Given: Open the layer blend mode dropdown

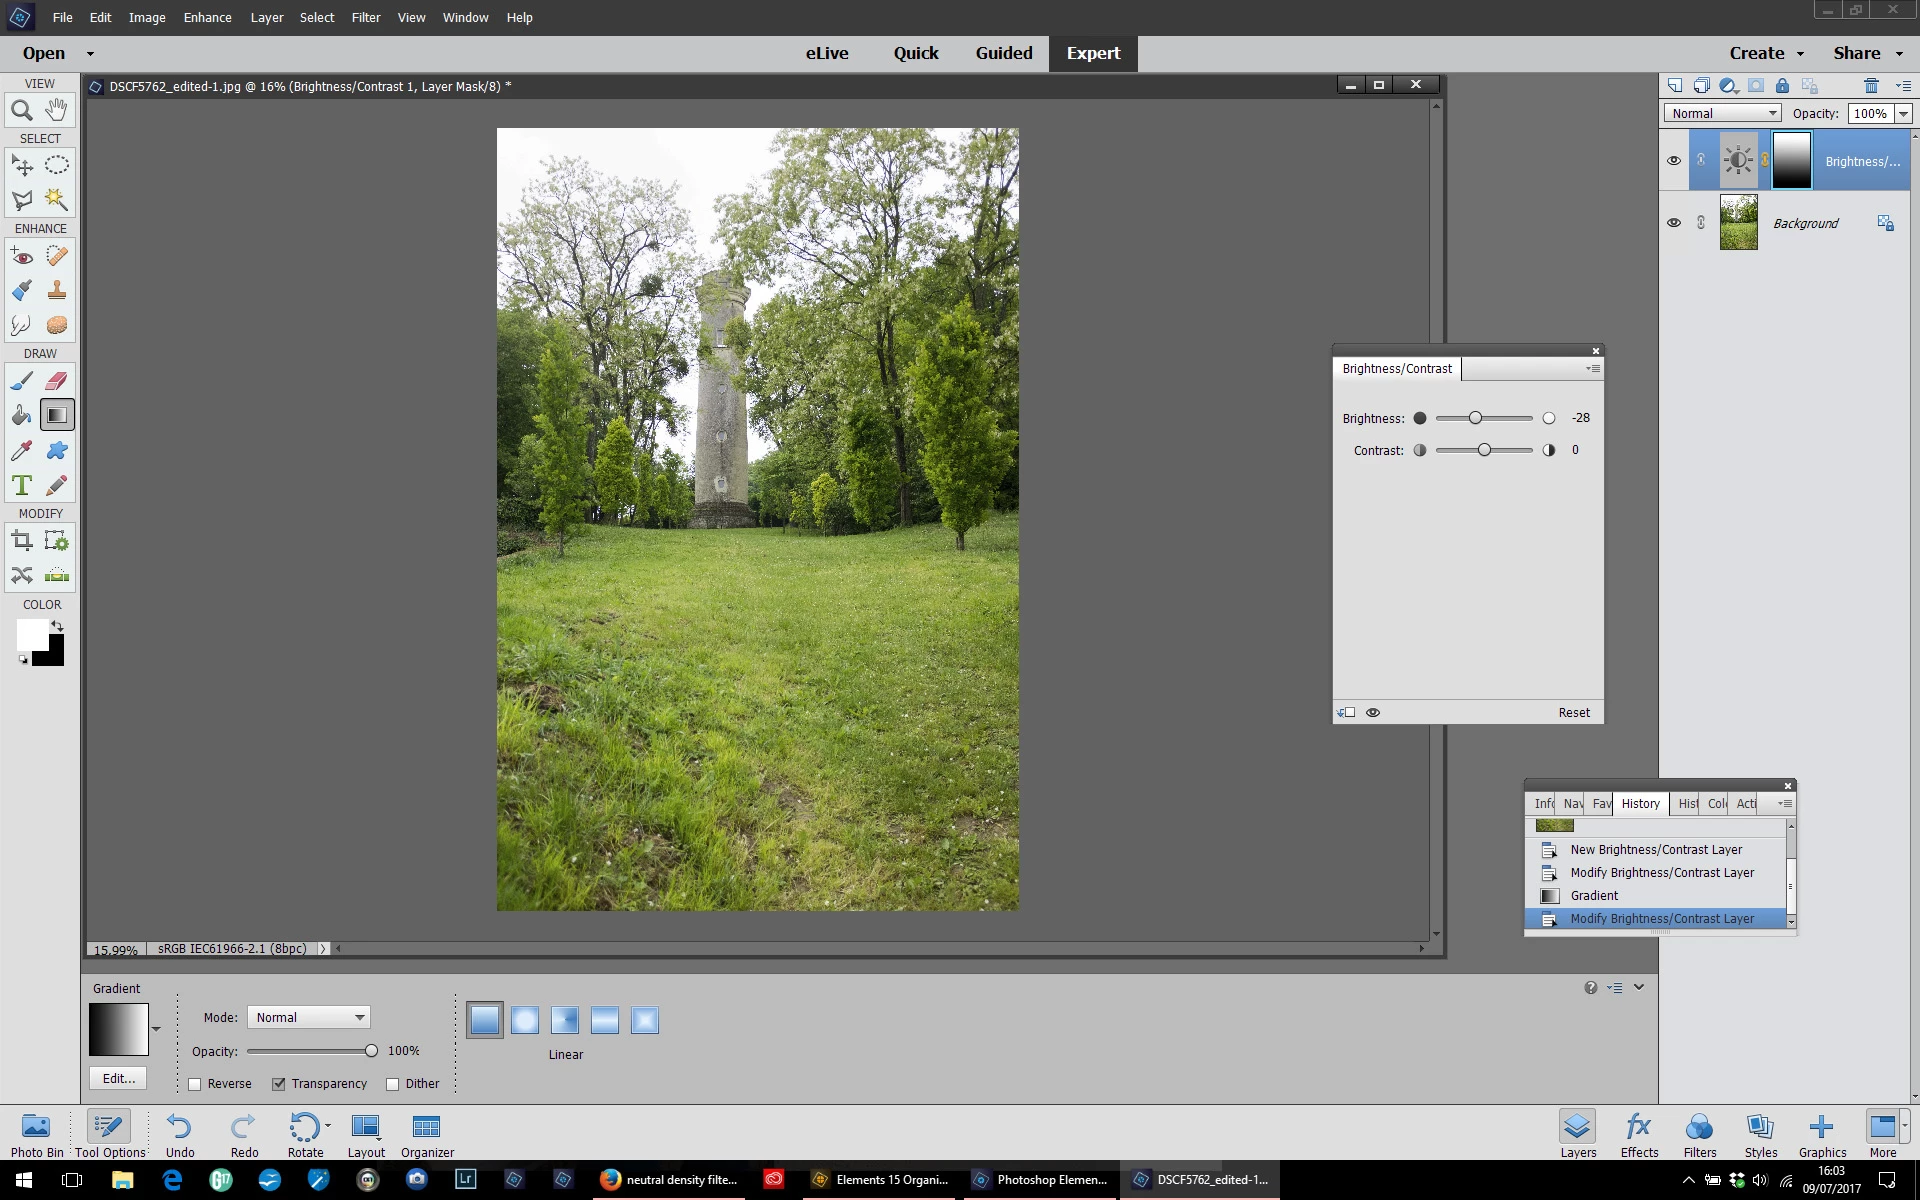Looking at the screenshot, I should [1722, 113].
